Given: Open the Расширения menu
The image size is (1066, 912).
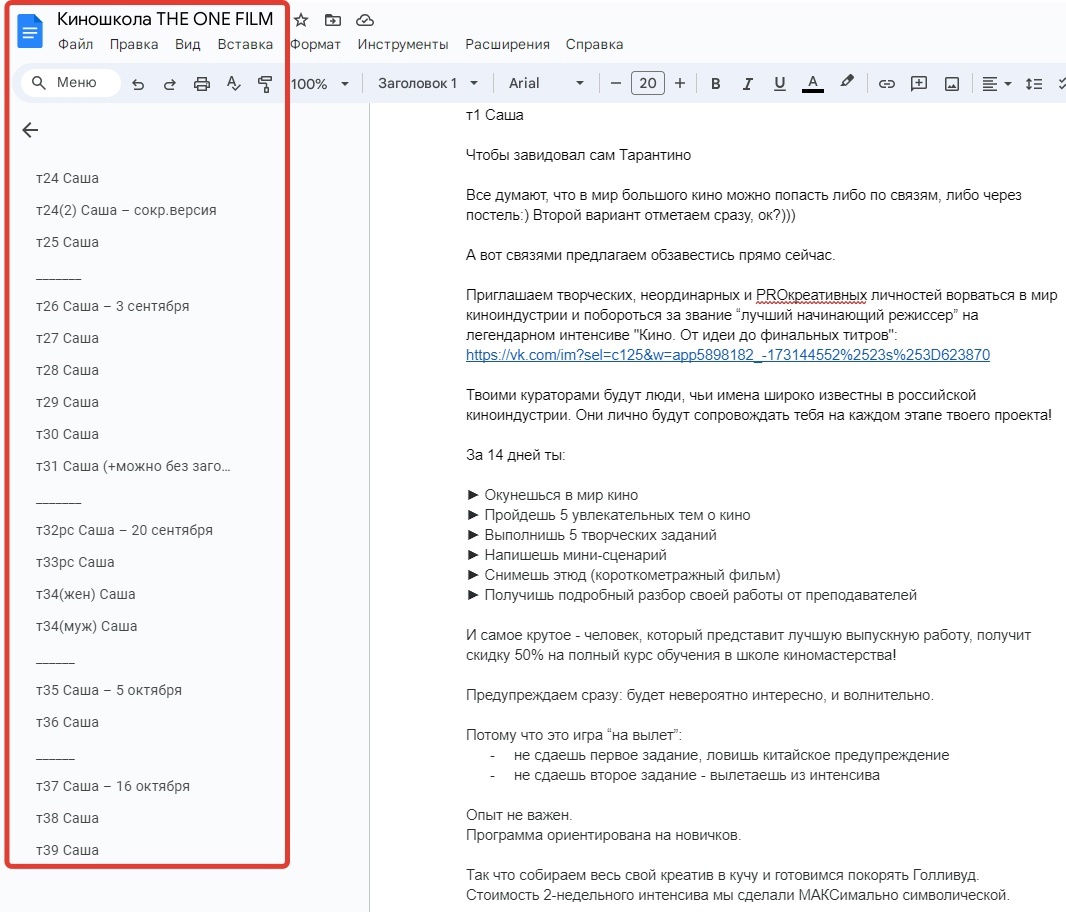Looking at the screenshot, I should click(x=507, y=44).
